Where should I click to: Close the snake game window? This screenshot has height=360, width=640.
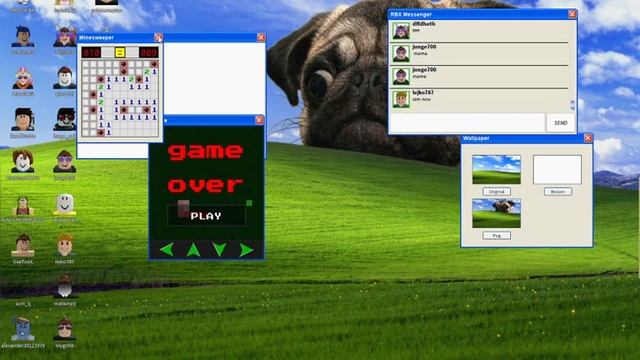(259, 120)
